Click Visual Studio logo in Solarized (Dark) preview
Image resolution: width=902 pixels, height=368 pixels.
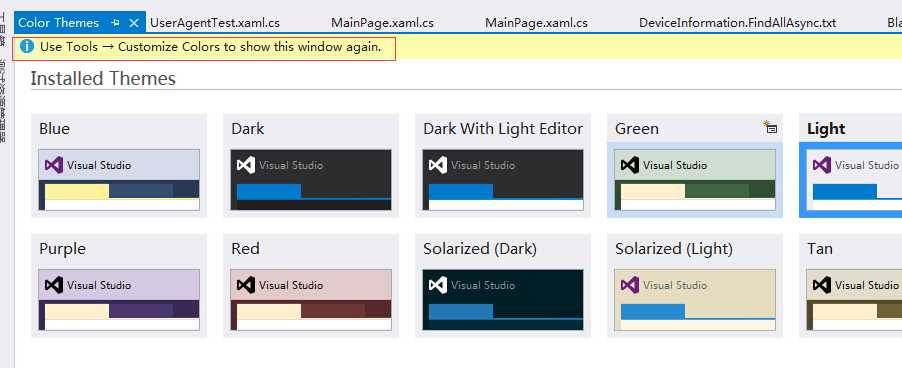pyautogui.click(x=438, y=285)
